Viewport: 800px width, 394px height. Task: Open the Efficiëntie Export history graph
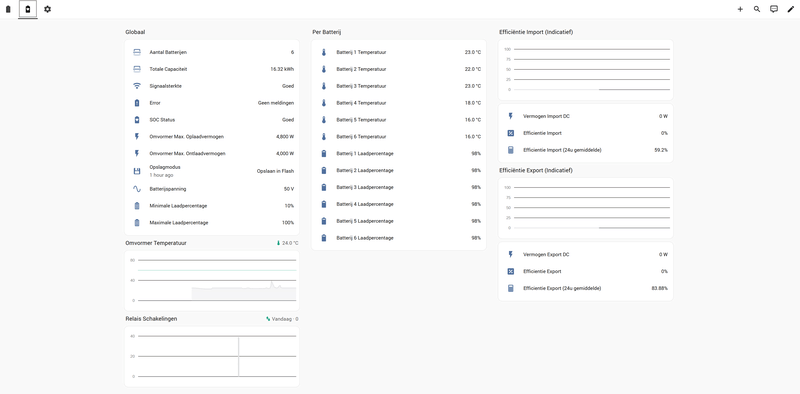pyautogui.click(x=586, y=208)
